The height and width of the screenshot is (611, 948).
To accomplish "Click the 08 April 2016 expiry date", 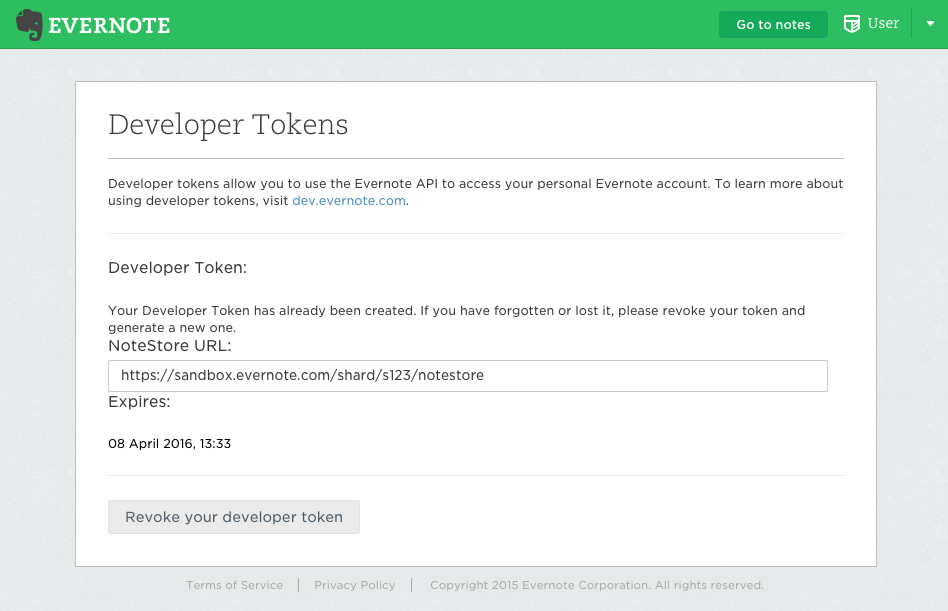I will 169,443.
